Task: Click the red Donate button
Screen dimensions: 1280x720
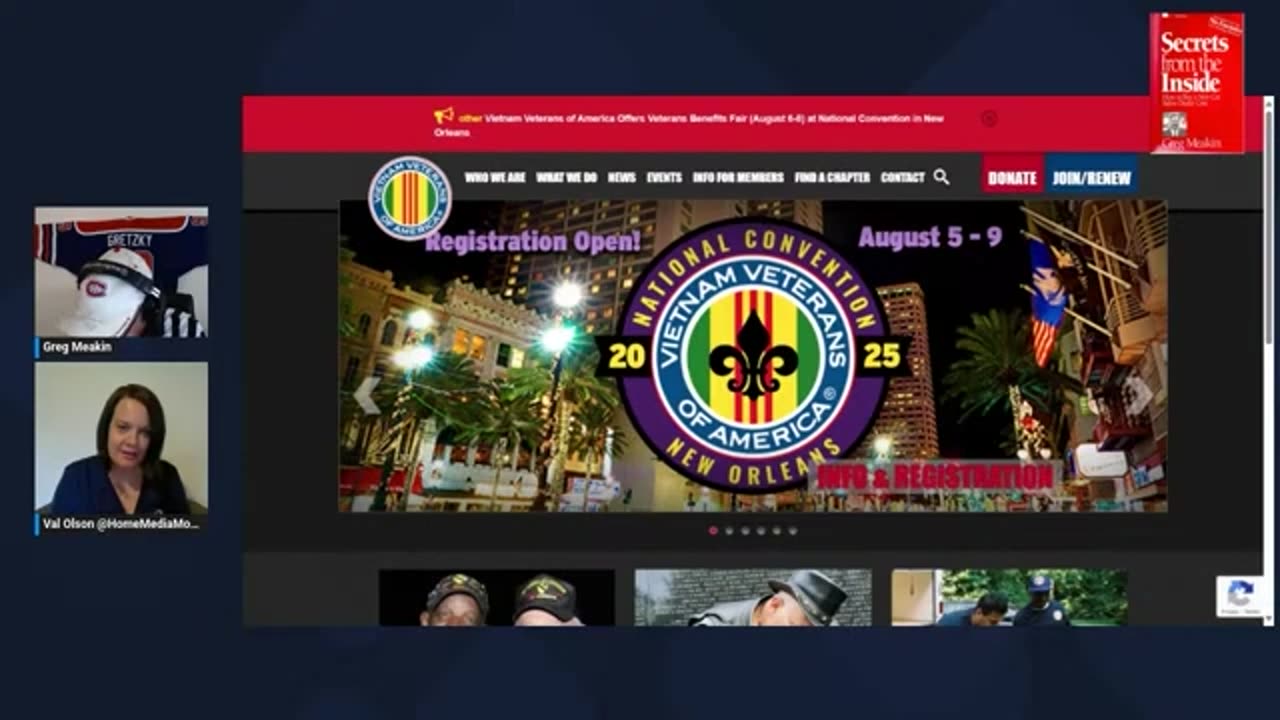Action: click(1012, 178)
